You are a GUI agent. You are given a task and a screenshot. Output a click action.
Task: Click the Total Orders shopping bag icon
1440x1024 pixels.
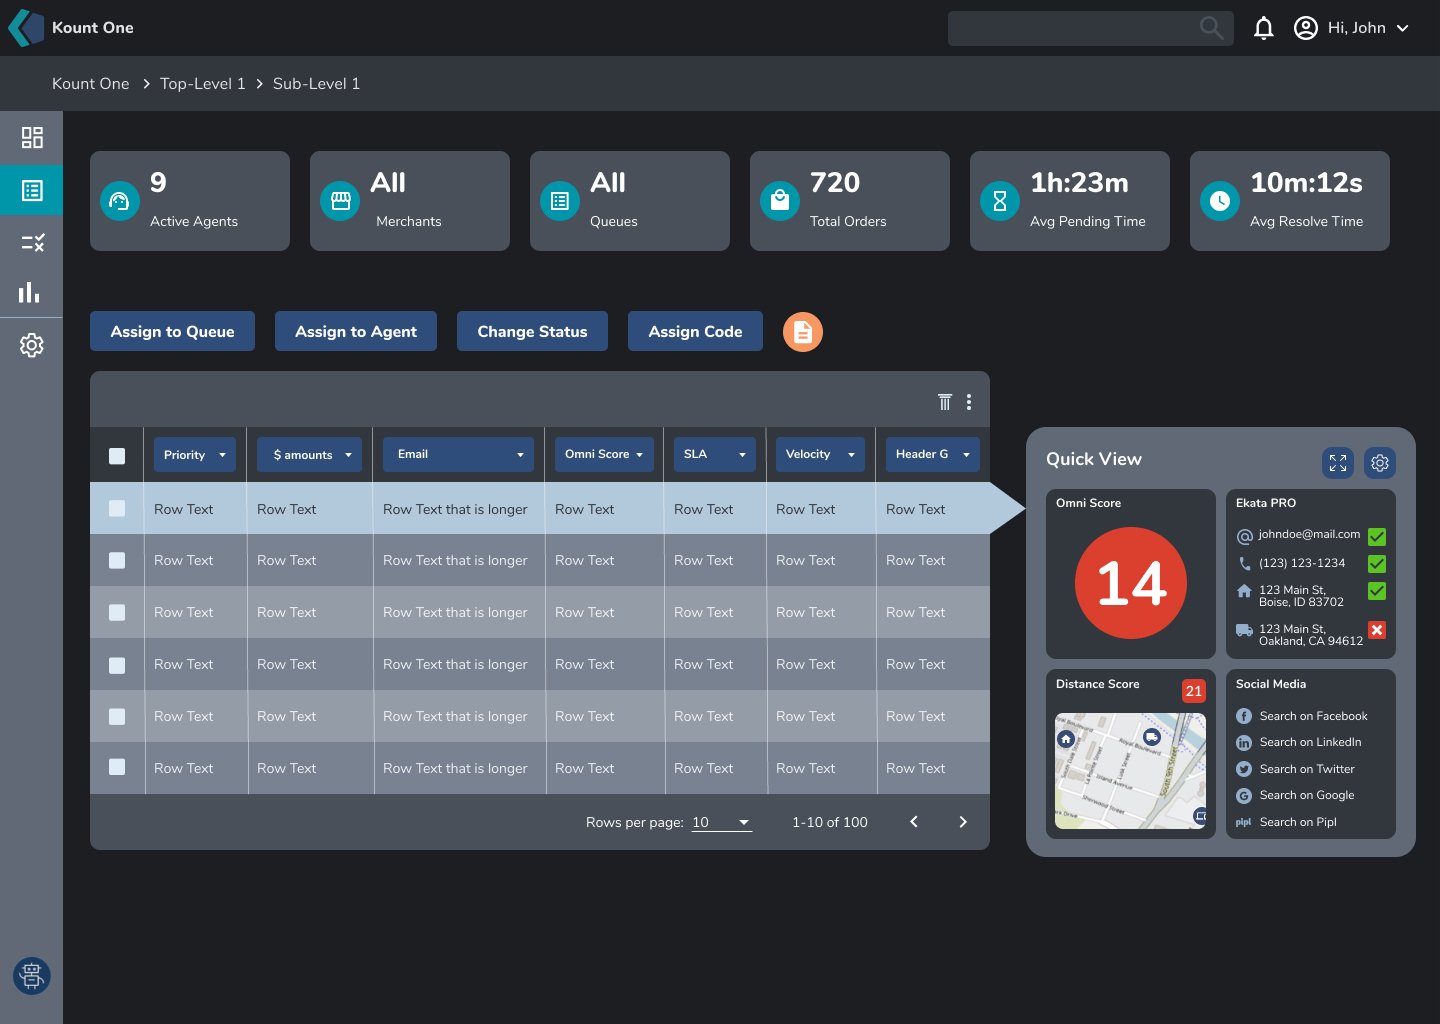[x=780, y=201]
